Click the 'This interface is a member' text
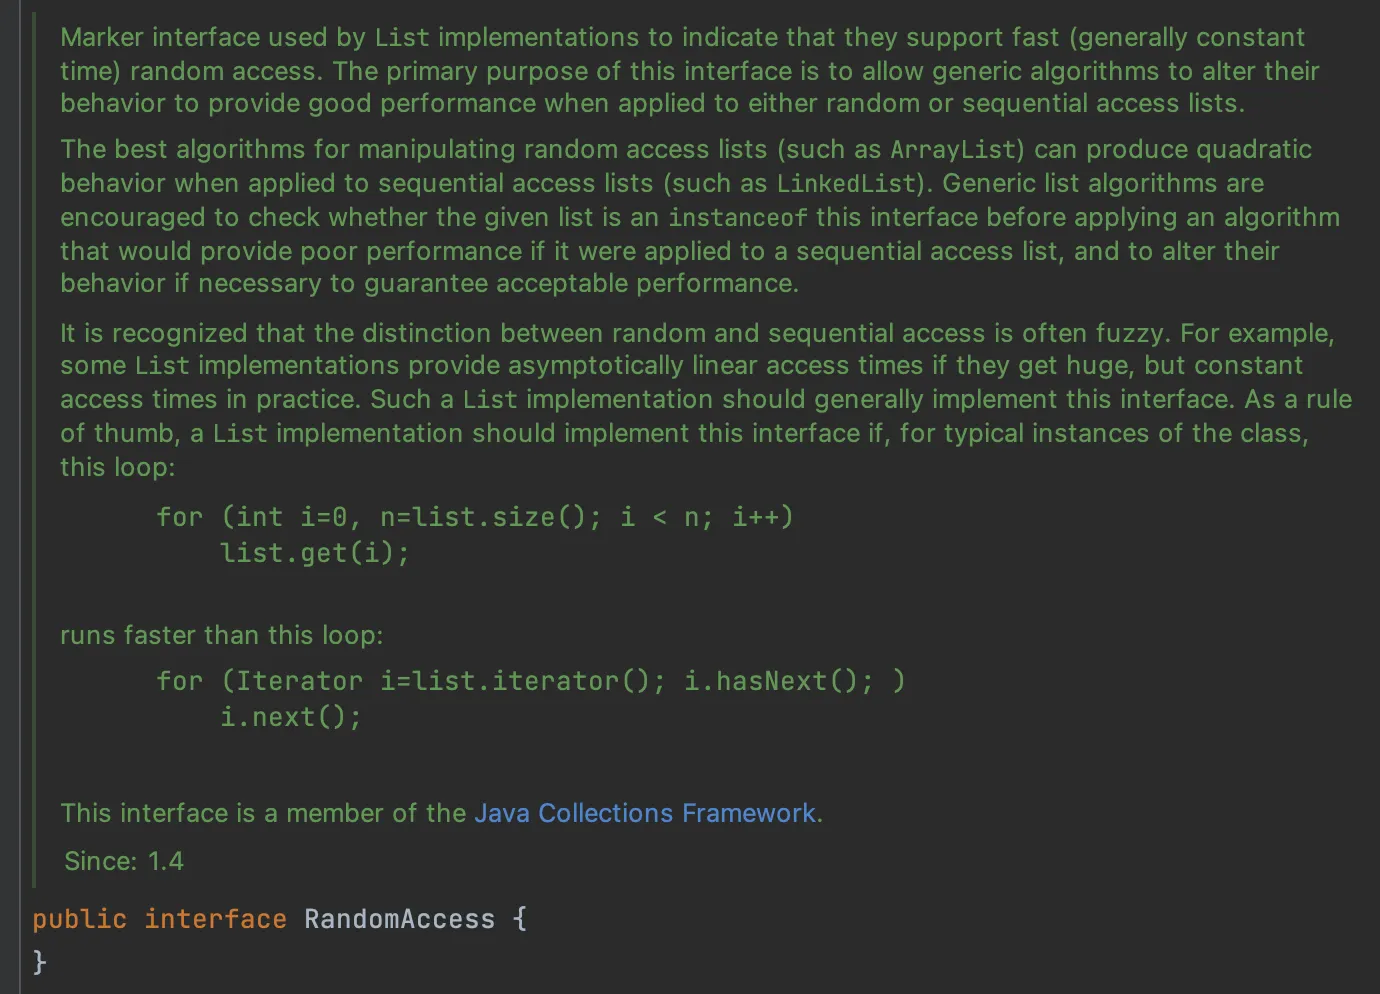 [x=262, y=813]
